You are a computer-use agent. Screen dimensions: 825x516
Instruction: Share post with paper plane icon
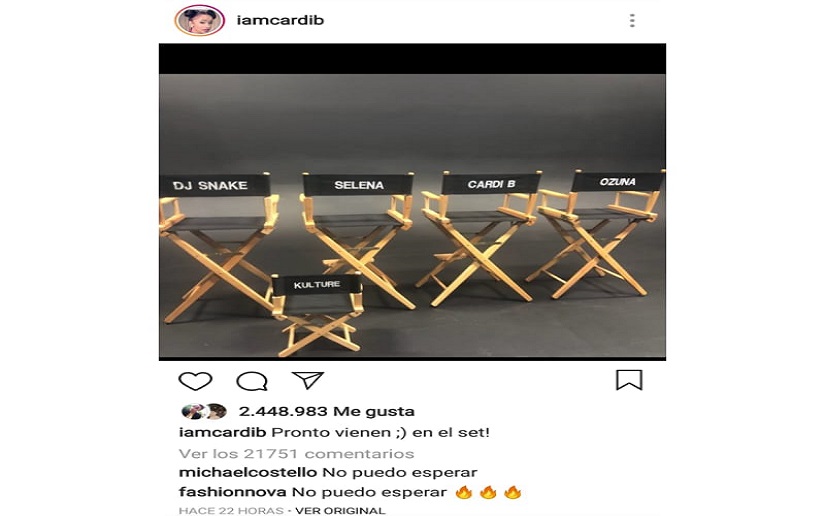pyautogui.click(x=307, y=380)
